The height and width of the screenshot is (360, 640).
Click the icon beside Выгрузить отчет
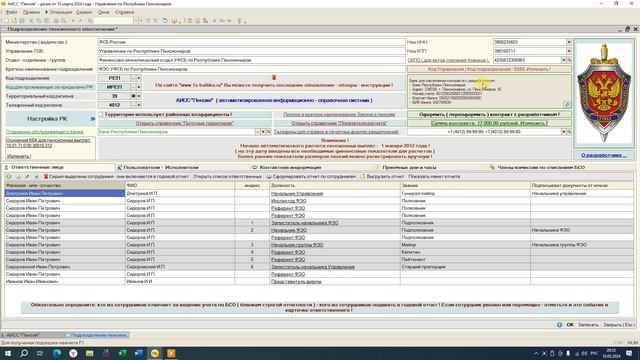point(362,177)
